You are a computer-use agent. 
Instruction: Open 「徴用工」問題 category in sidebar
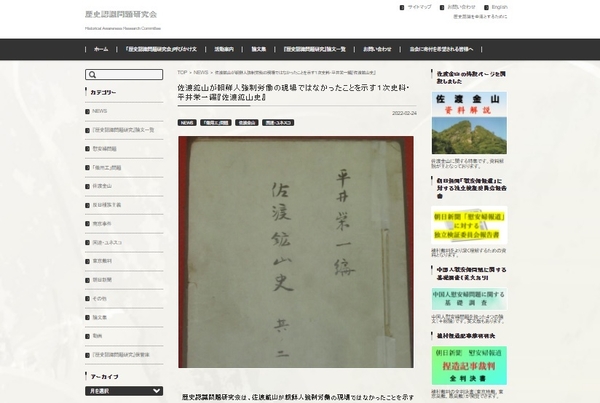pyautogui.click(x=106, y=168)
